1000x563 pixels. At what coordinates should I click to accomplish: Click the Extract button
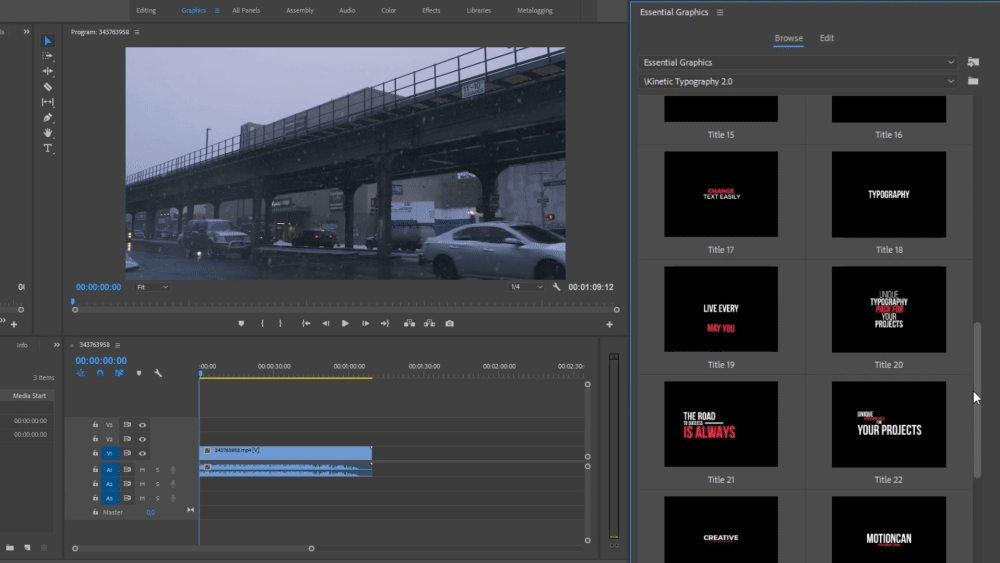tap(429, 324)
